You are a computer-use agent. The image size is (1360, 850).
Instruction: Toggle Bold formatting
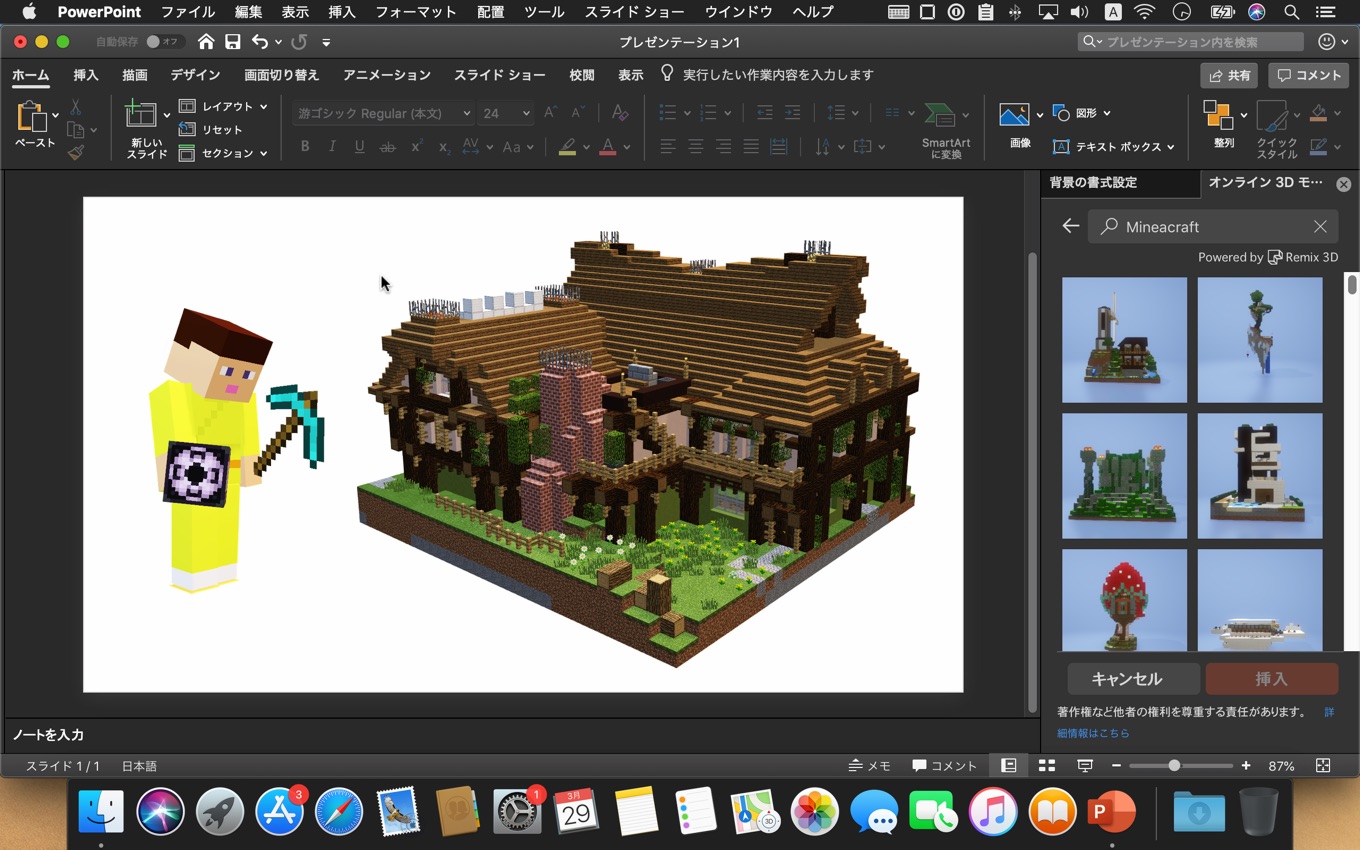pyautogui.click(x=305, y=147)
